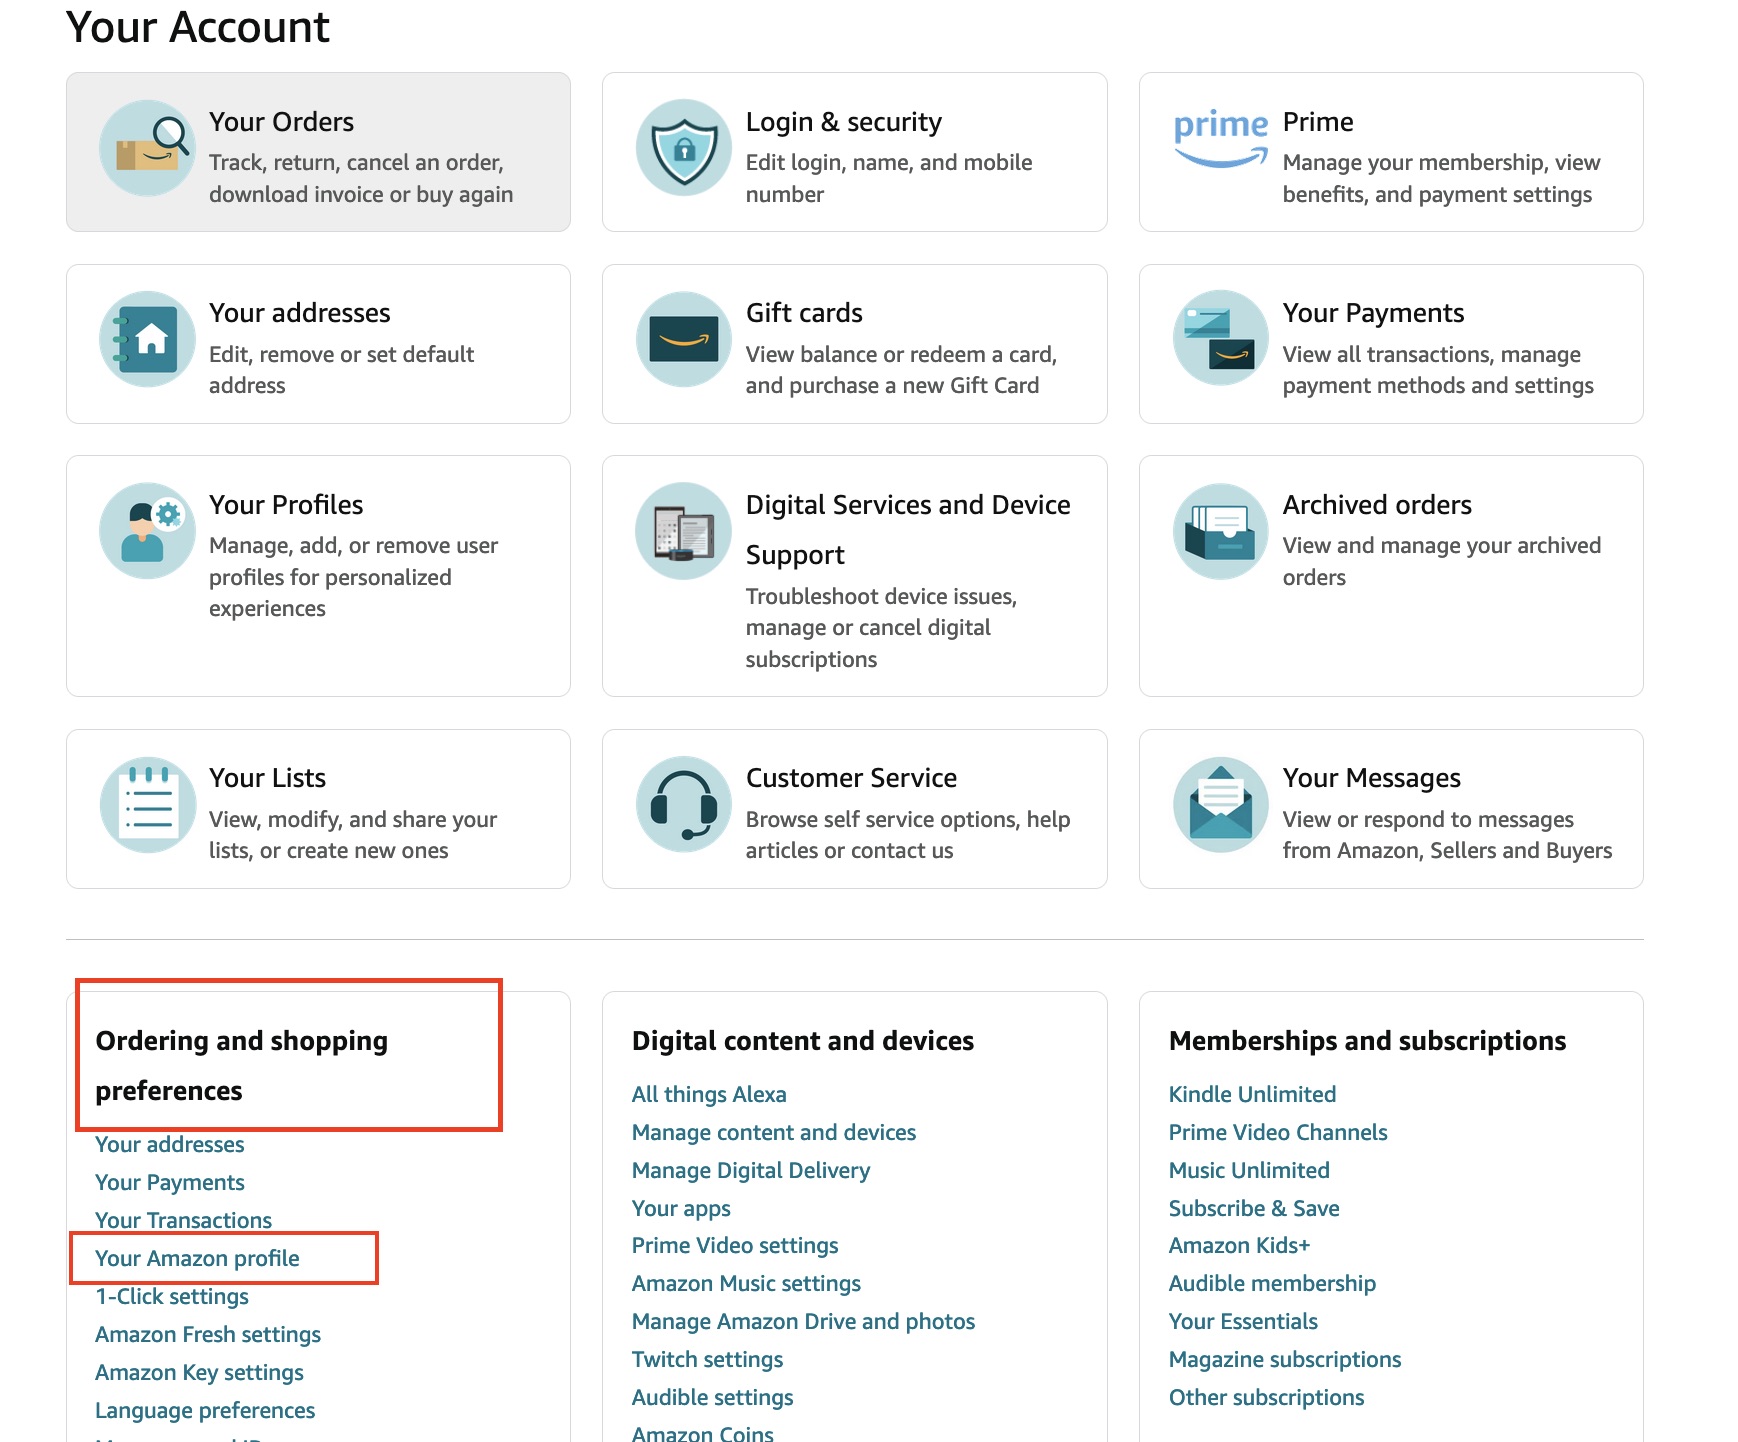The height and width of the screenshot is (1442, 1738).
Task: Click 'Digital content and devices' heading
Action: 802,1041
